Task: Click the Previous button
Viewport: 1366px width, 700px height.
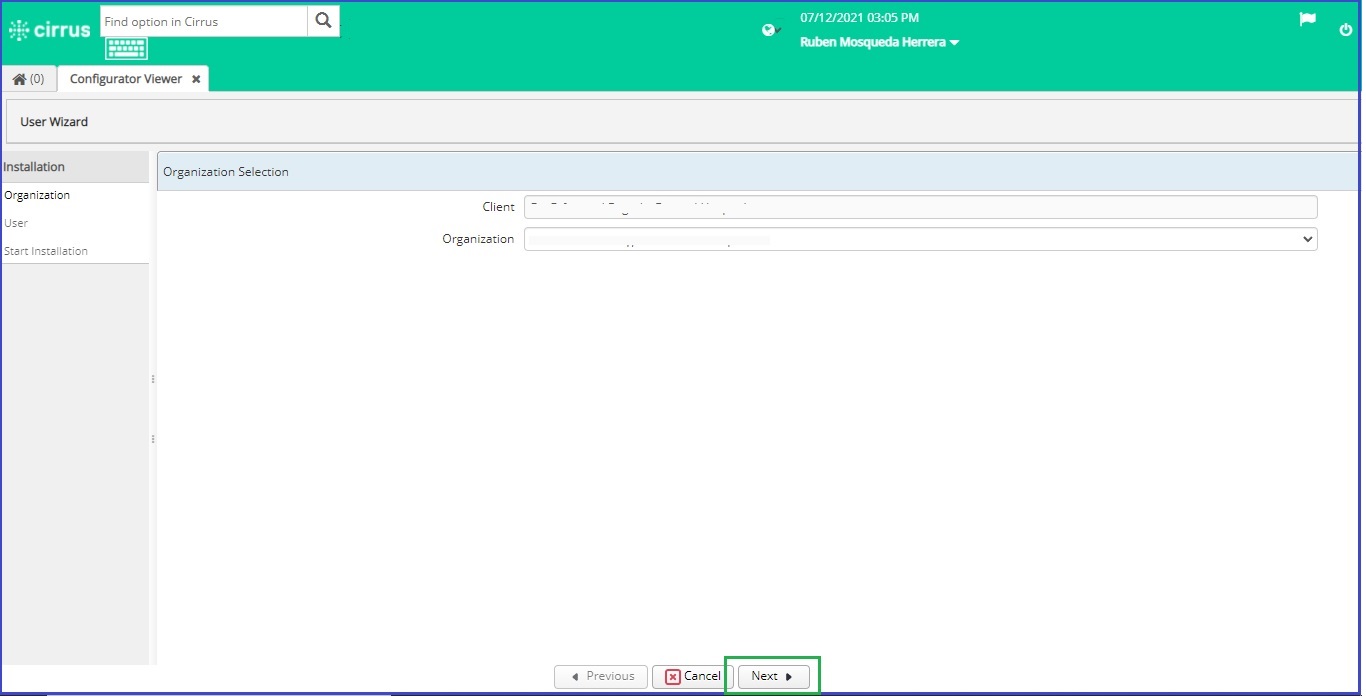Action: [601, 676]
